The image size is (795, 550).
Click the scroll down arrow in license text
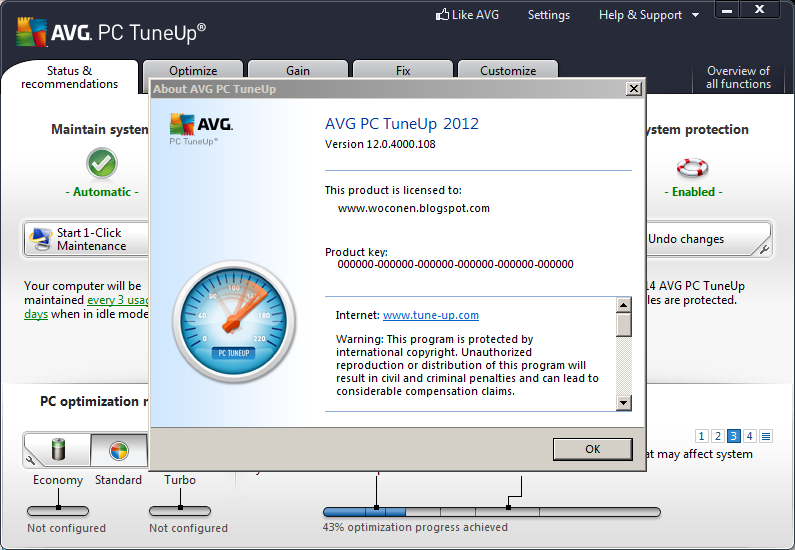point(624,403)
